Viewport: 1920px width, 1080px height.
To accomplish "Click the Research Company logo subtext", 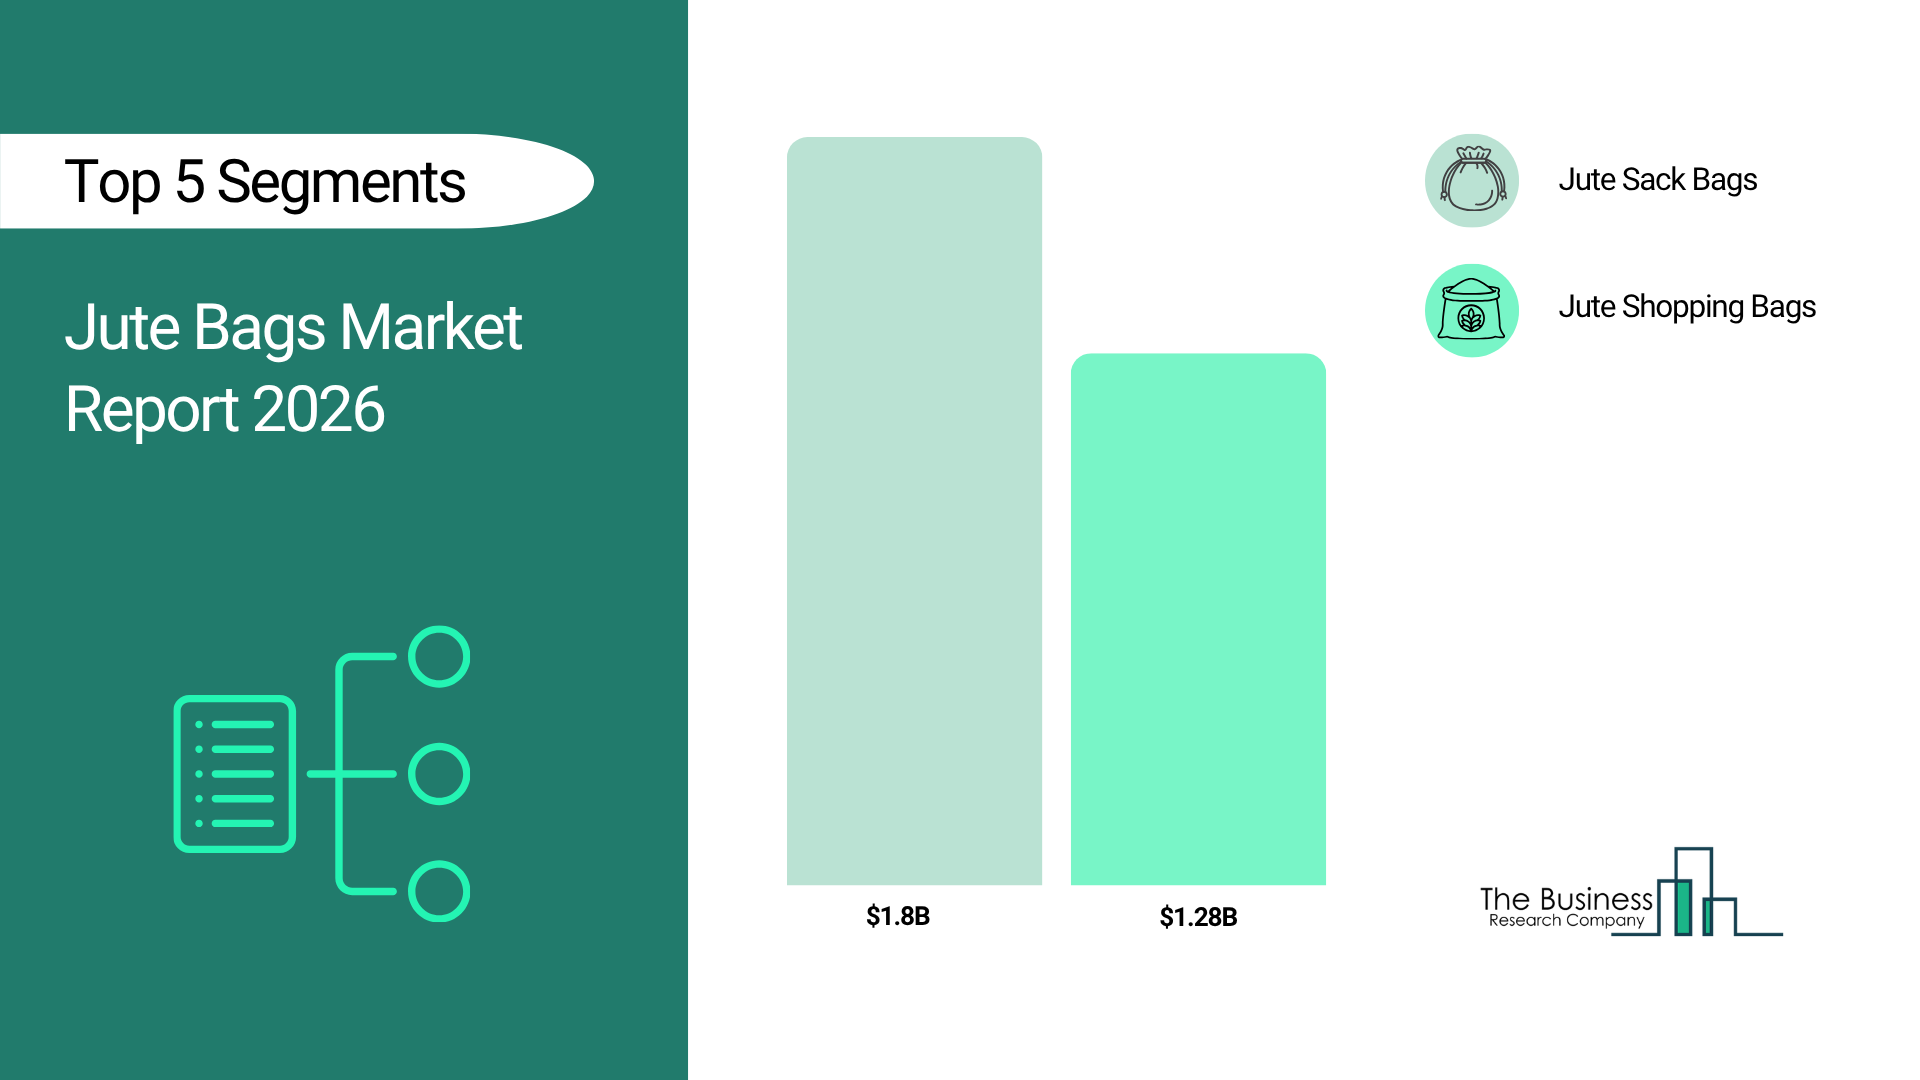I will point(1566,921).
